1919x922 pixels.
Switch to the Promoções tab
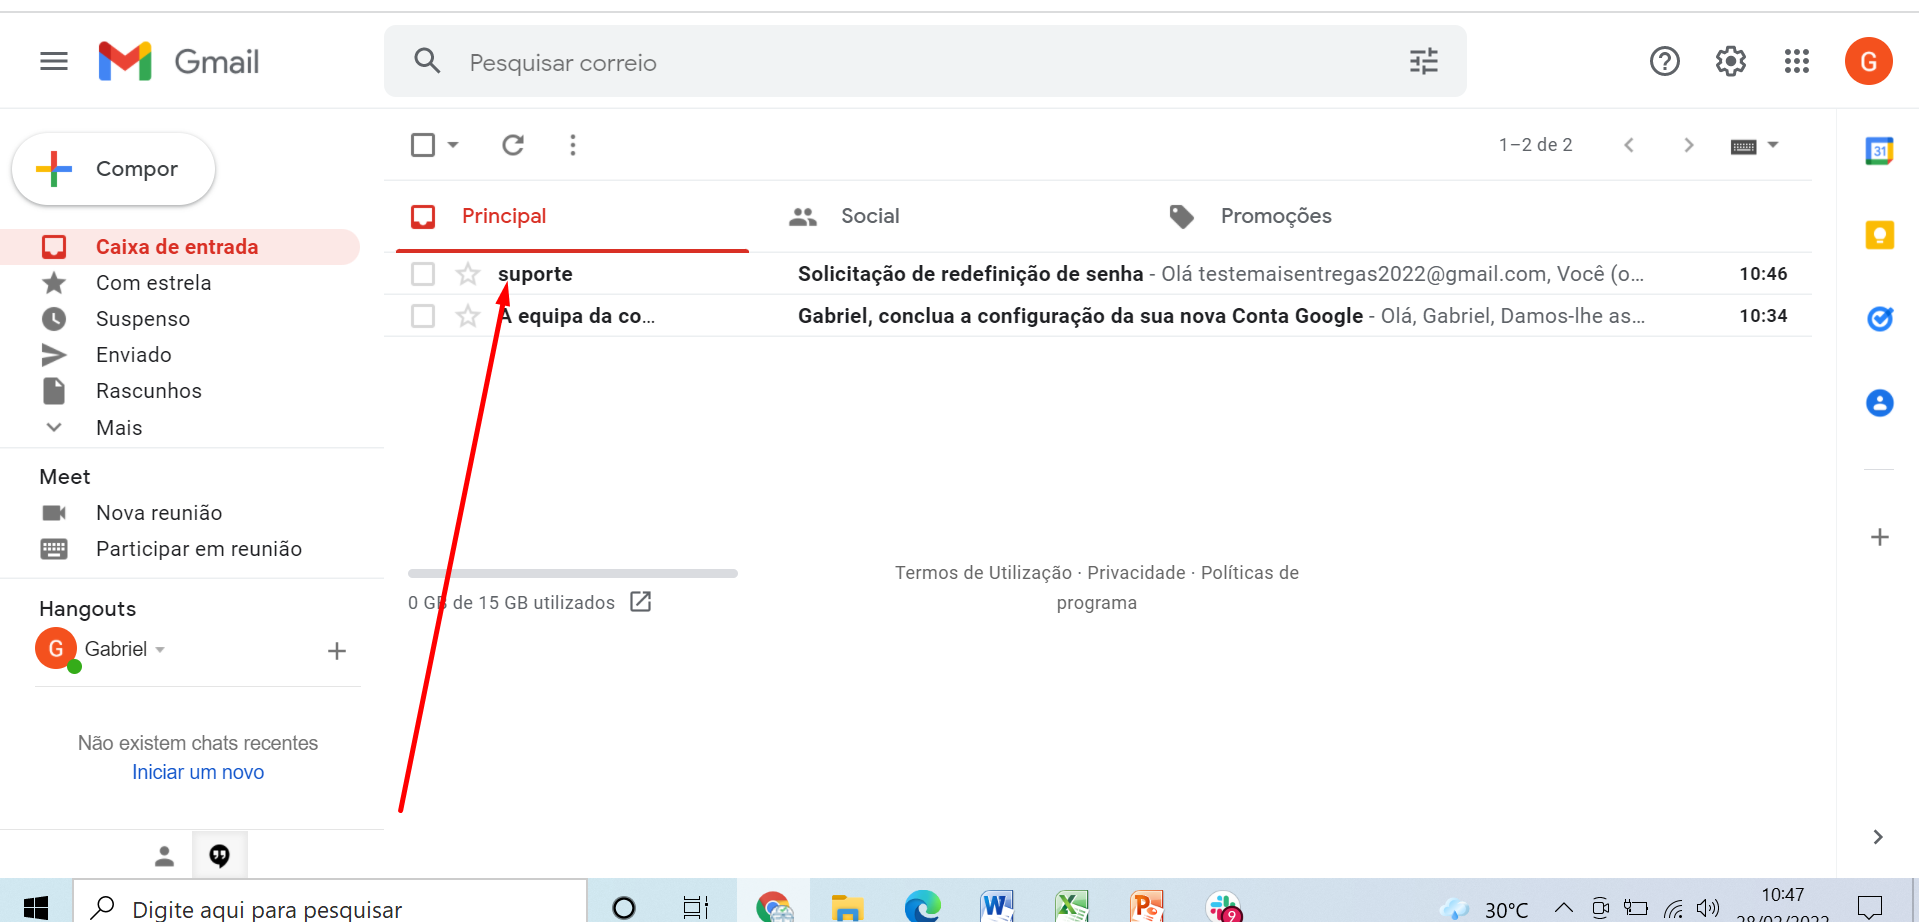point(1250,216)
